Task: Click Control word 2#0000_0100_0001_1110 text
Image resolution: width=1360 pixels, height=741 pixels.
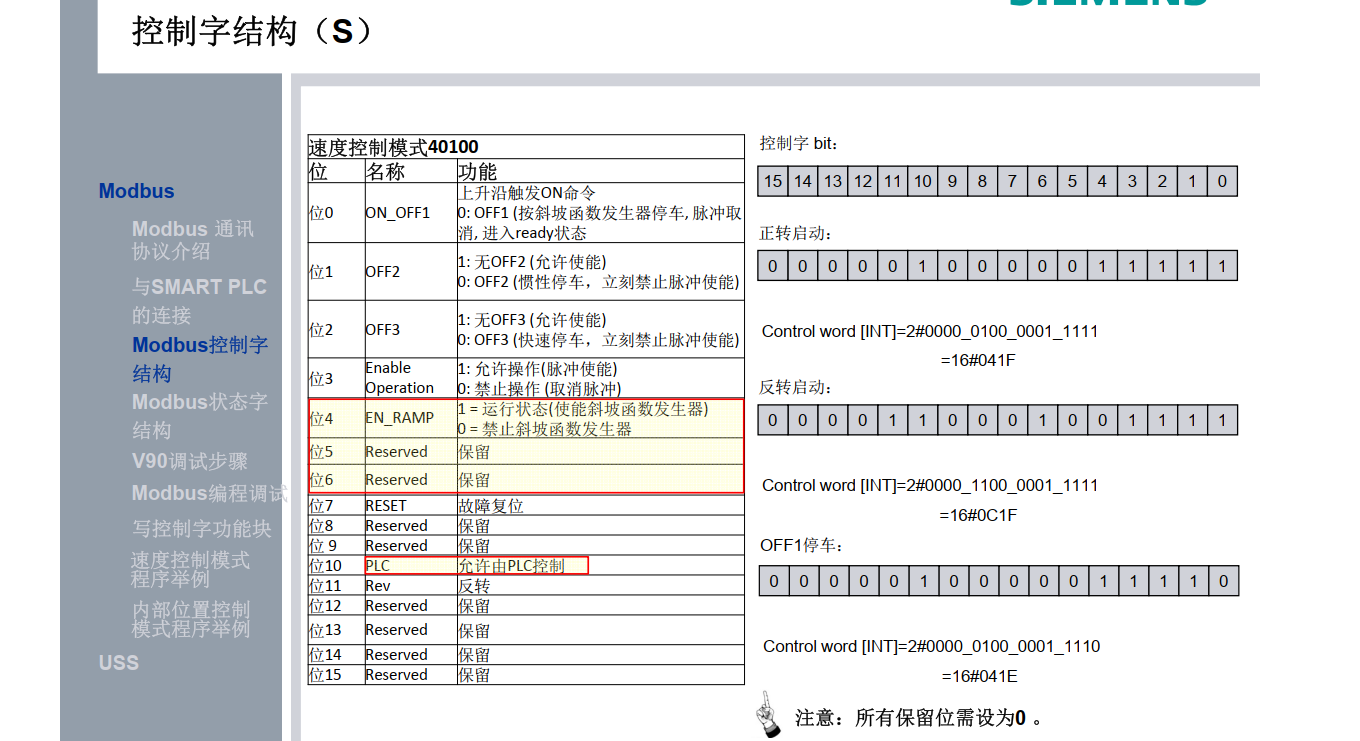Action: pos(931,646)
